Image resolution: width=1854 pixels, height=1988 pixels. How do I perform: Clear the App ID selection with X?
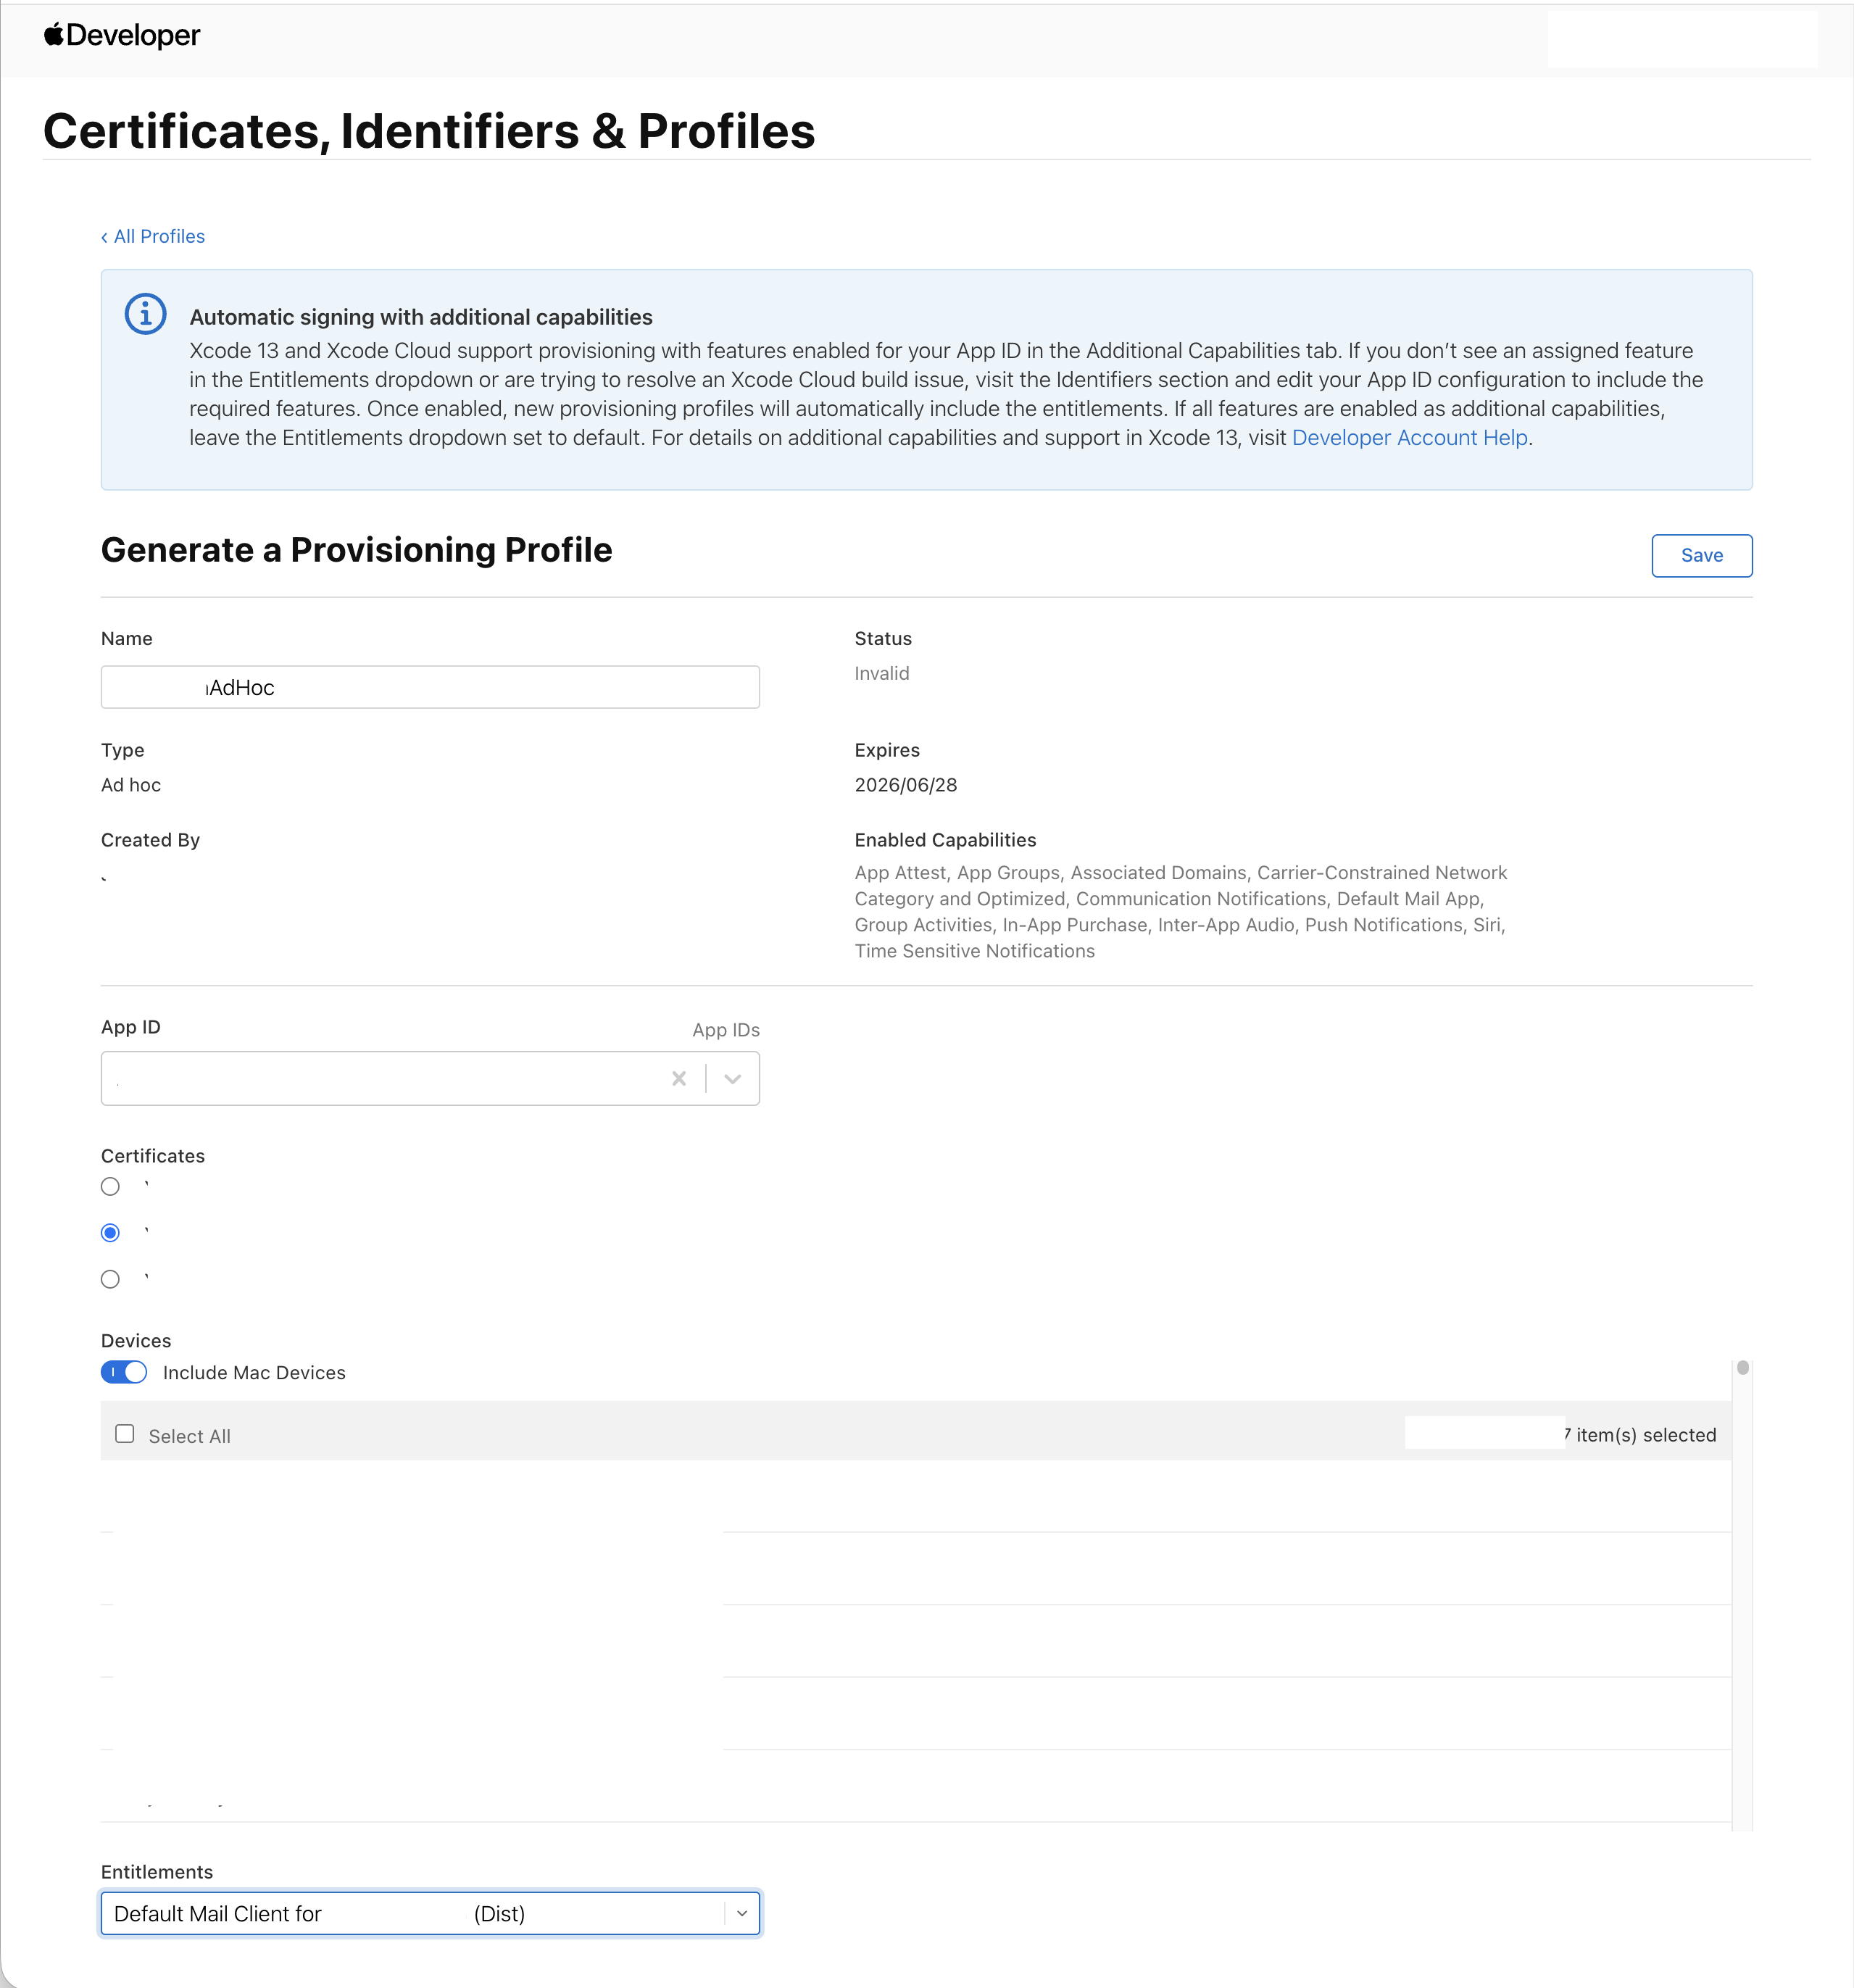pos(679,1078)
